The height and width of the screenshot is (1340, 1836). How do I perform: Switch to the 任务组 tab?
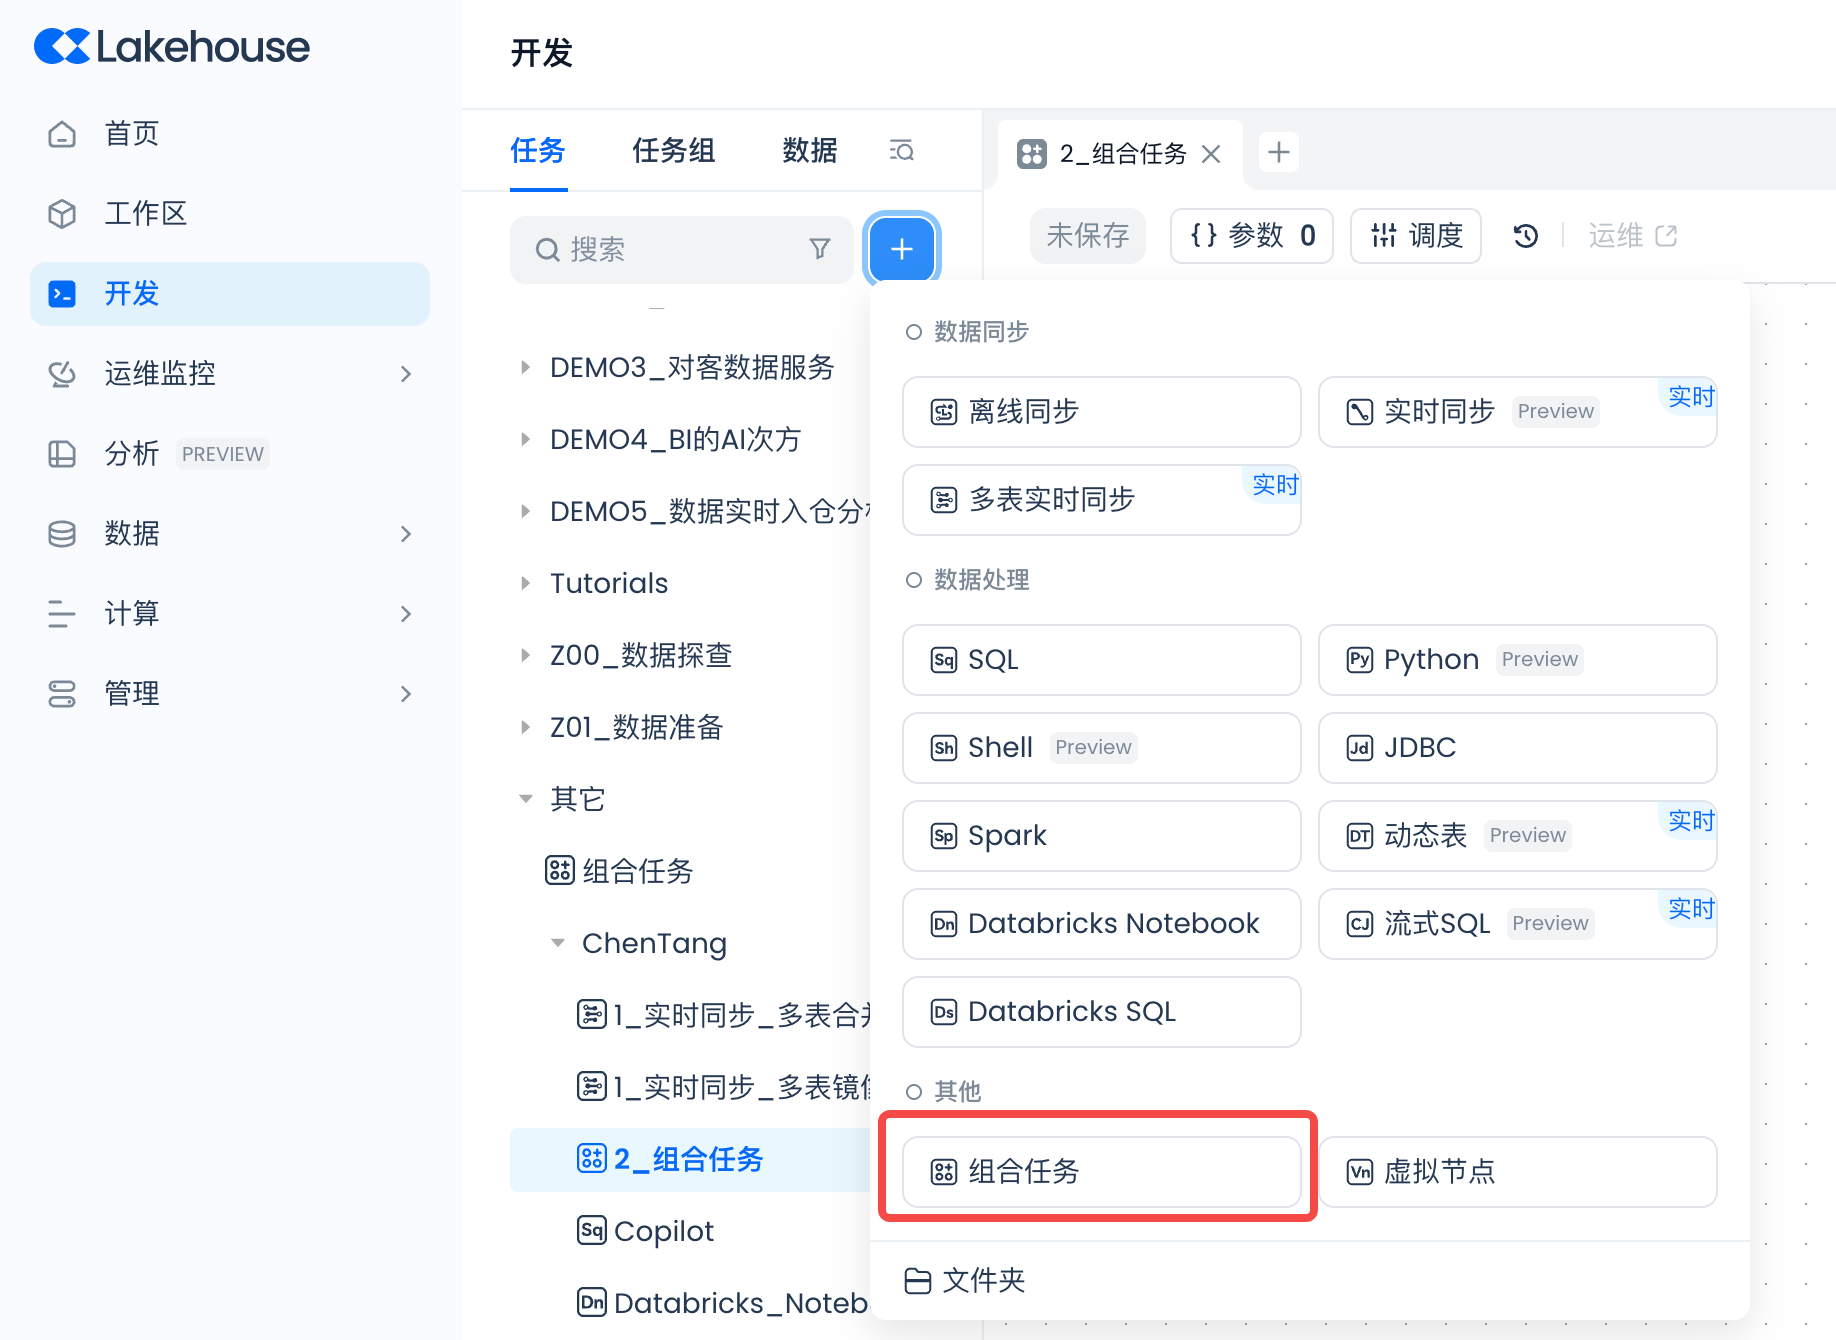[673, 151]
